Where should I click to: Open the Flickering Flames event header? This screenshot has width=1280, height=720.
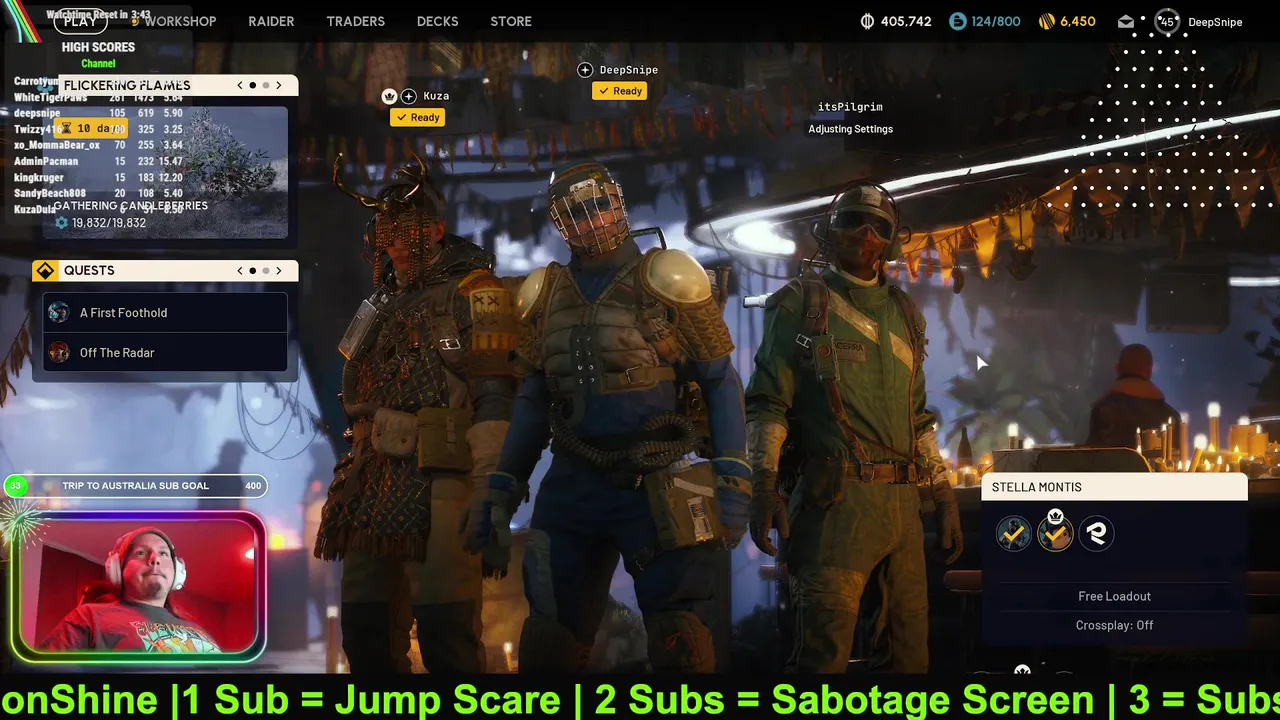pos(165,85)
